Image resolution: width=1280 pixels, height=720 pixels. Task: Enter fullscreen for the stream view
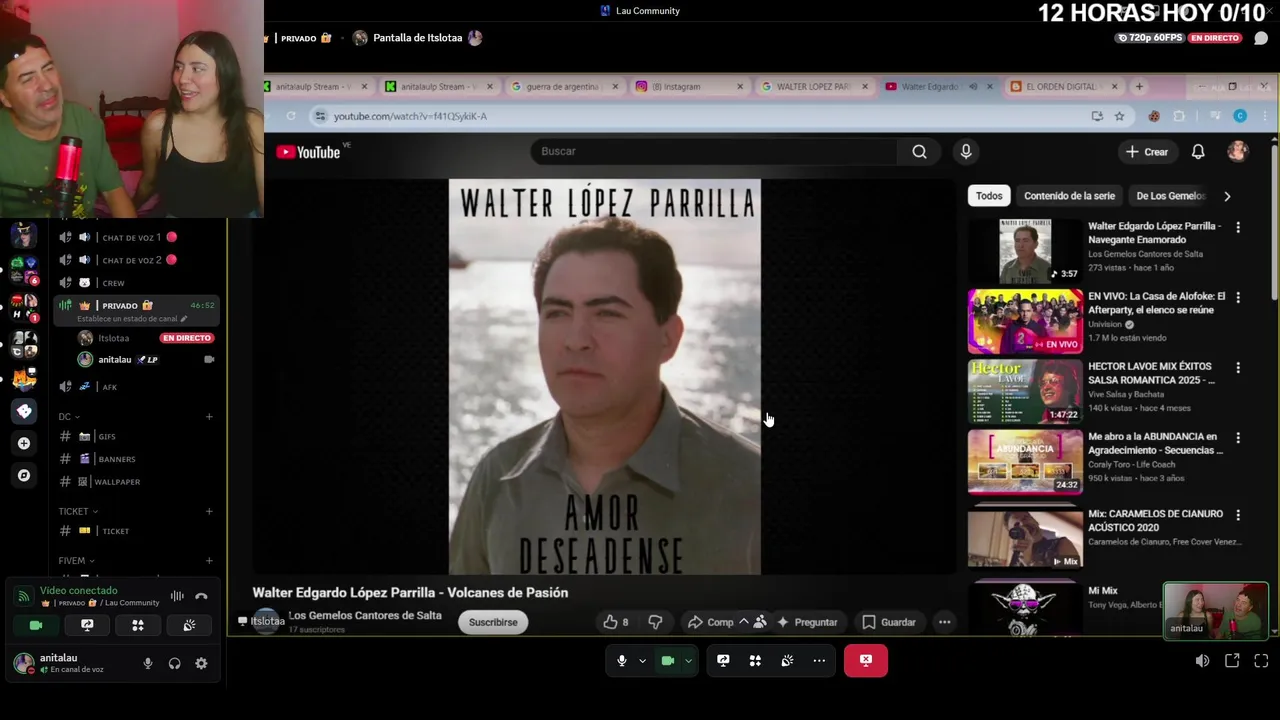pyautogui.click(x=1261, y=660)
